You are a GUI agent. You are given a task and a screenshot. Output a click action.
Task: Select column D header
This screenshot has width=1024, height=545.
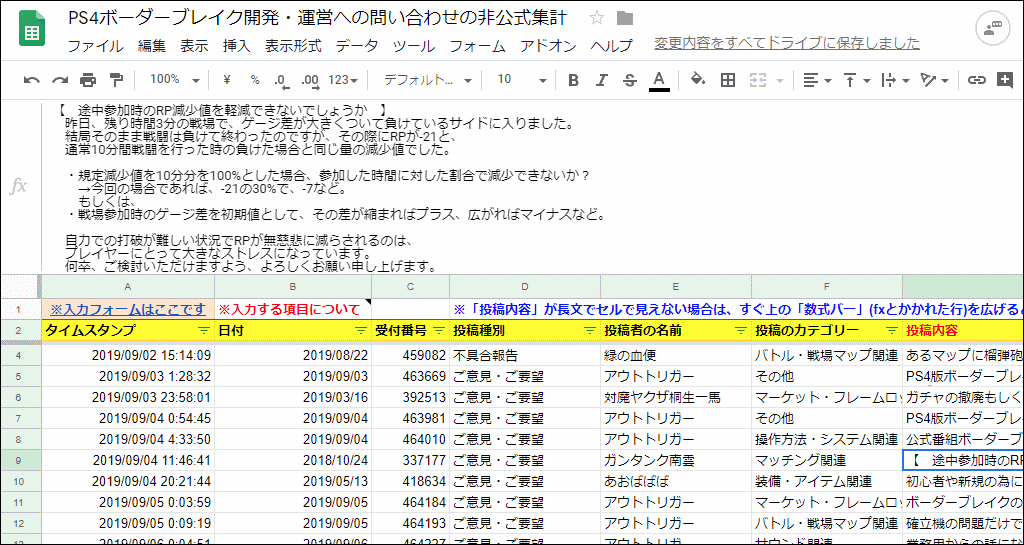pos(525,287)
